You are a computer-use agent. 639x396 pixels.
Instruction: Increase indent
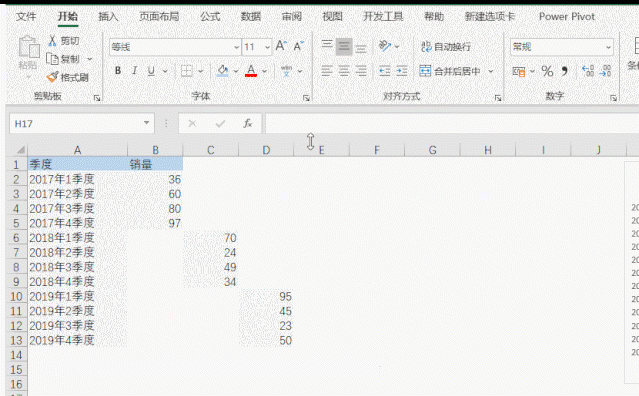pos(402,71)
